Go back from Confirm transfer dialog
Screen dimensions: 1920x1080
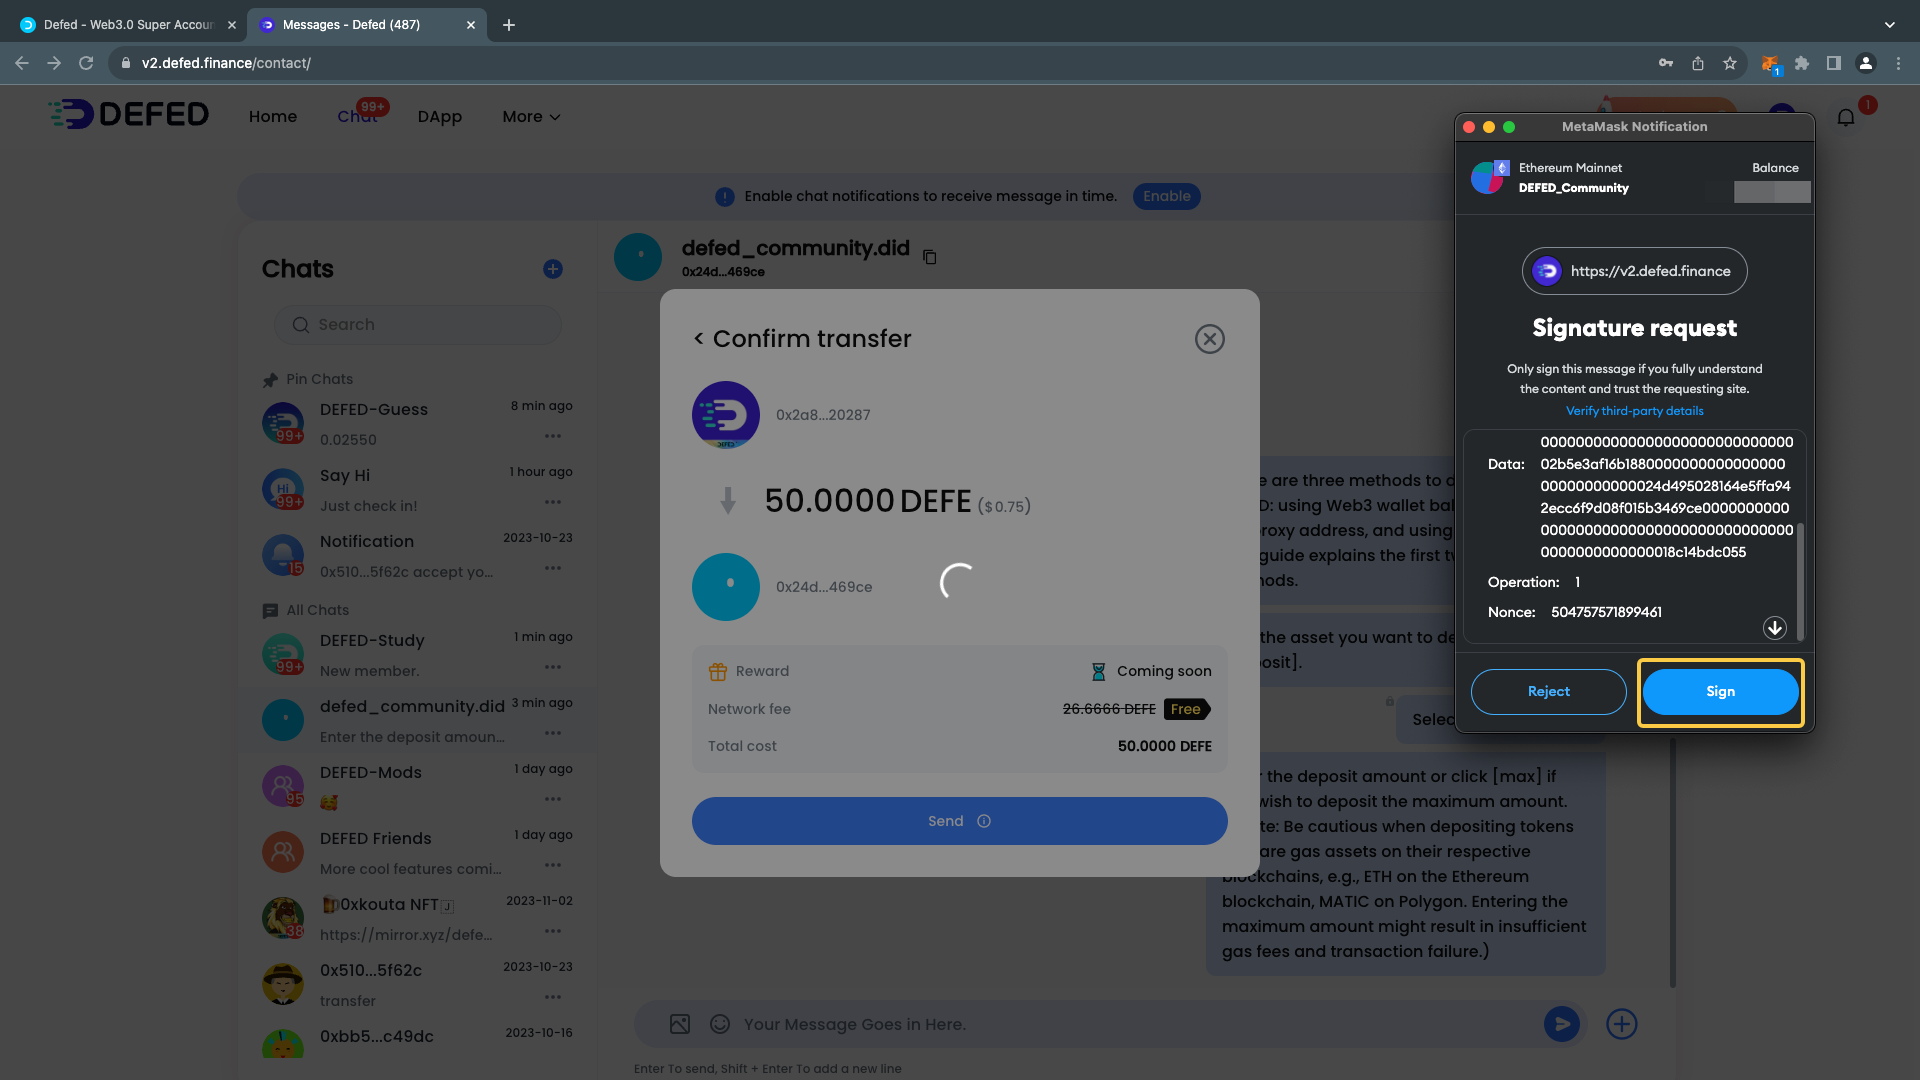pyautogui.click(x=699, y=339)
